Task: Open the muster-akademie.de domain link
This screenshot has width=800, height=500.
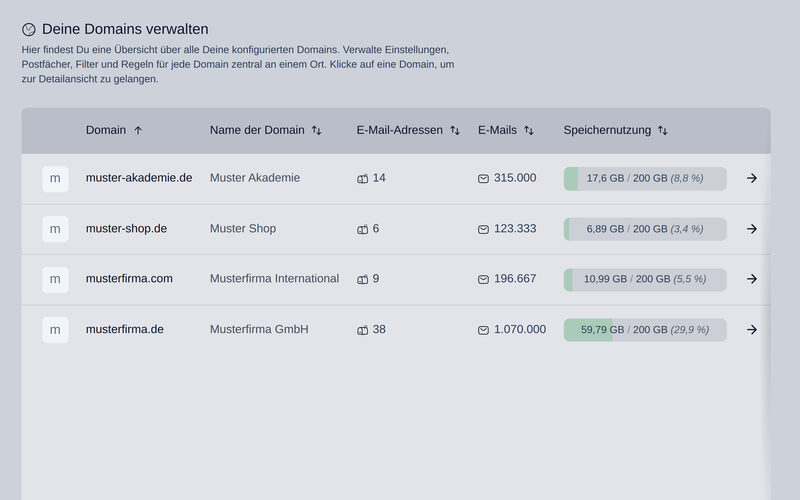Action: tap(139, 178)
